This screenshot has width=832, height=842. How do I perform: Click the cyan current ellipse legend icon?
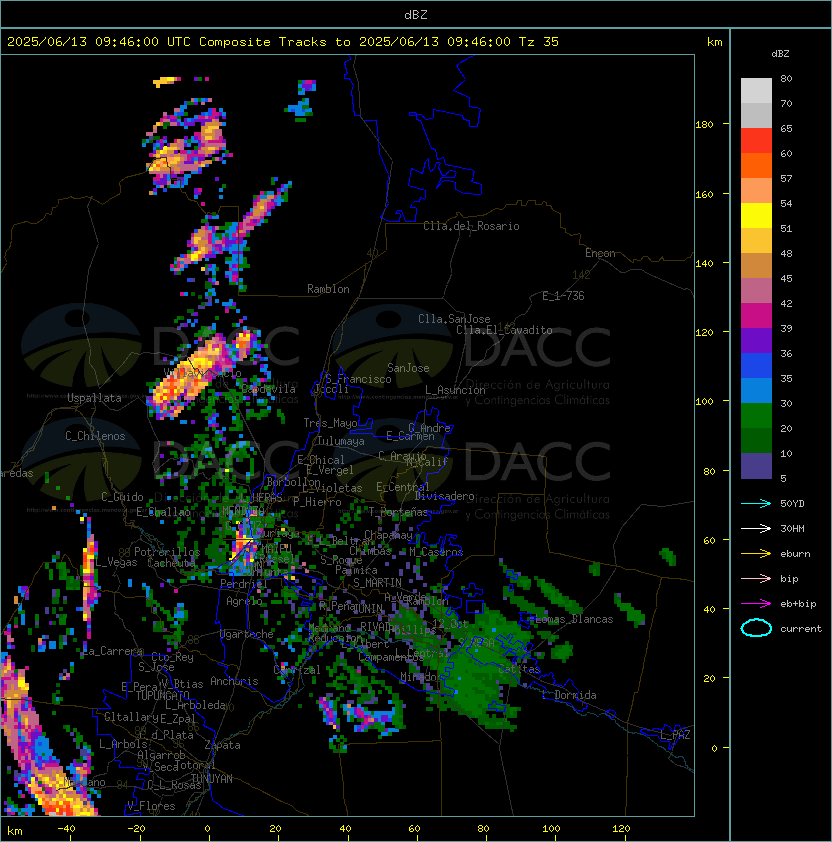[x=756, y=628]
